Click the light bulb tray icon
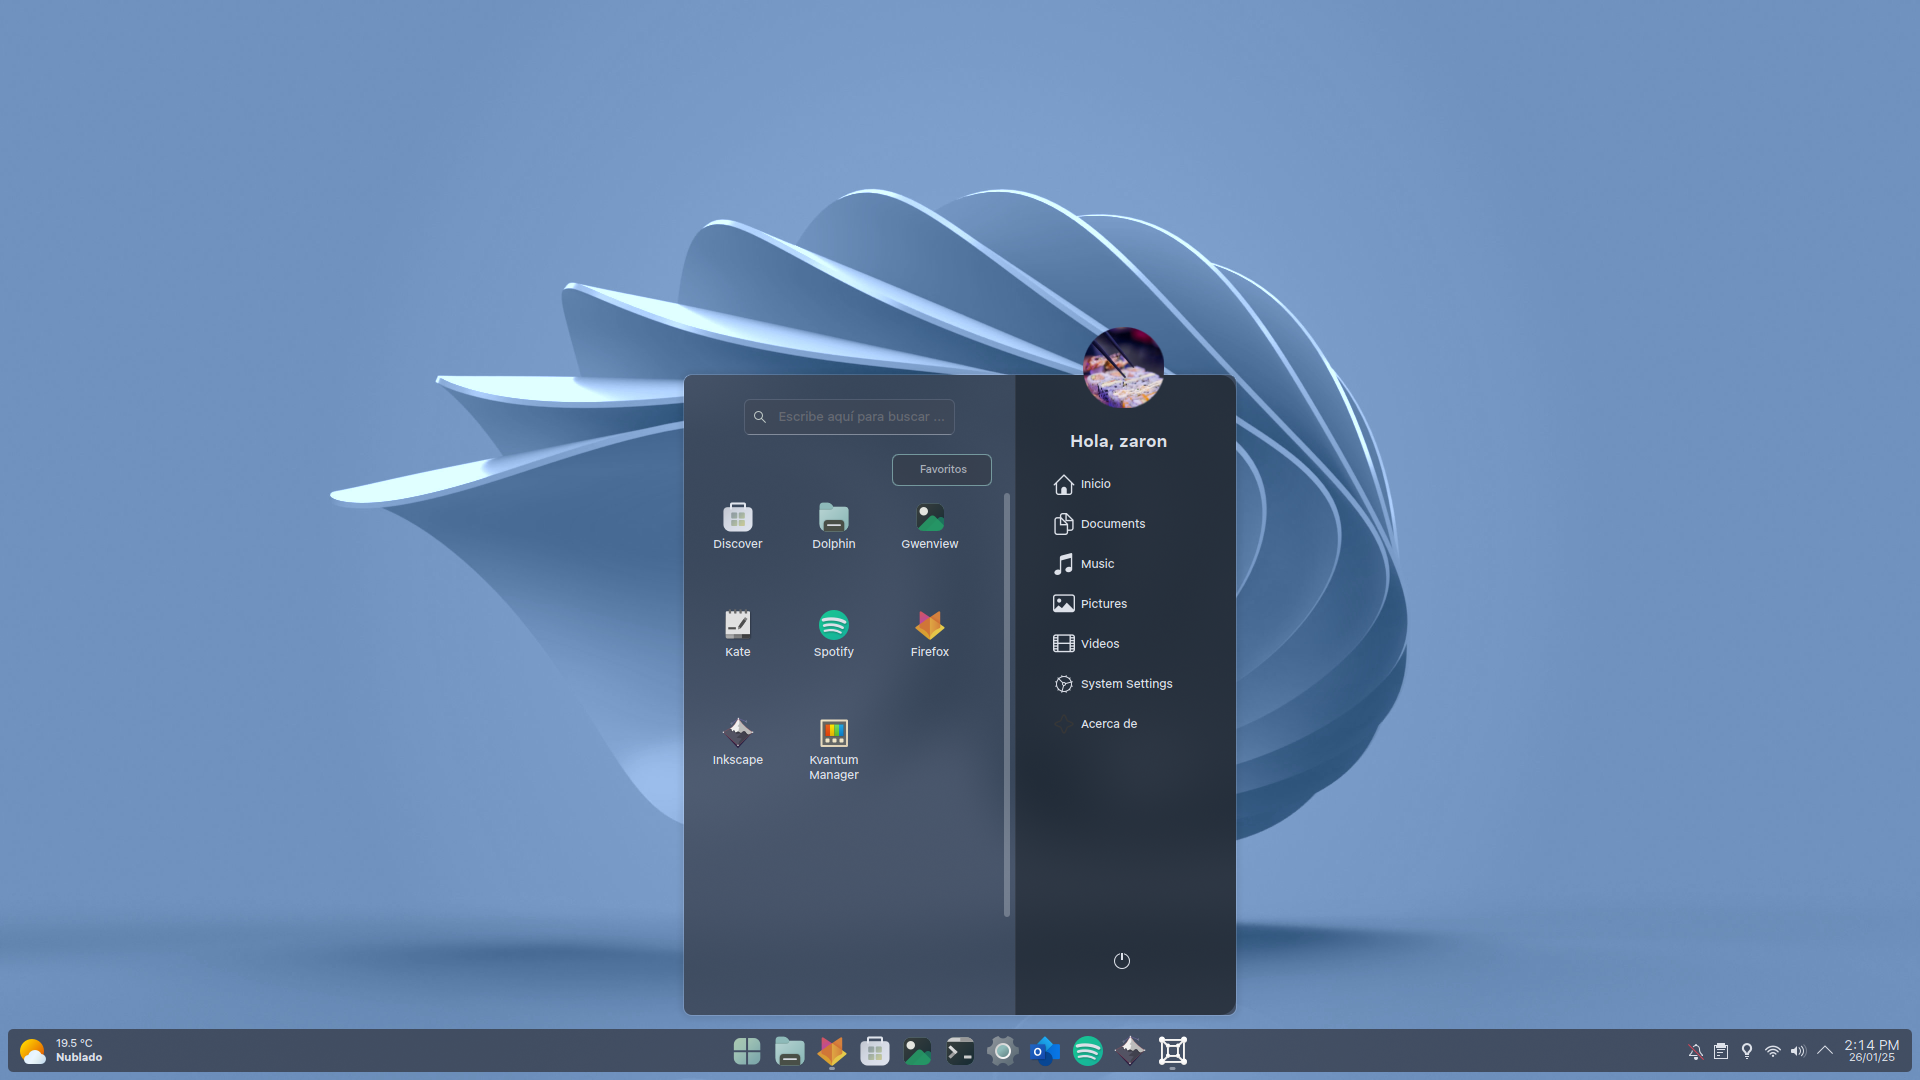The width and height of the screenshot is (1920, 1080). [x=1747, y=1051]
